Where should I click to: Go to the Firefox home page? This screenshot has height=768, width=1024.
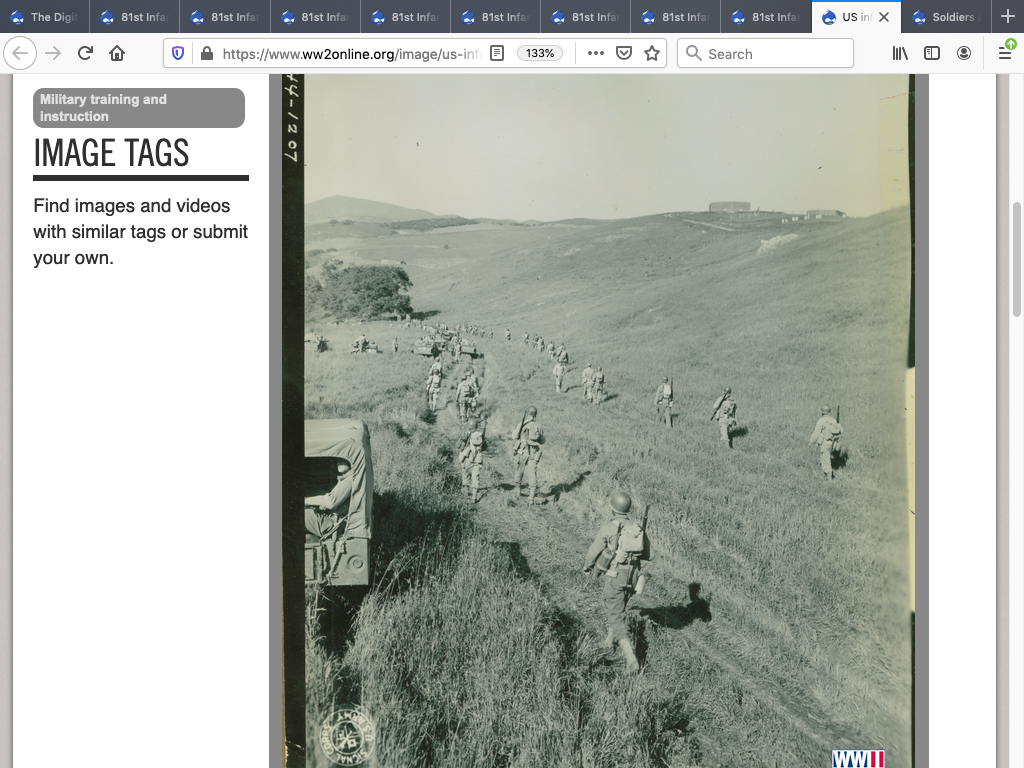tap(117, 54)
